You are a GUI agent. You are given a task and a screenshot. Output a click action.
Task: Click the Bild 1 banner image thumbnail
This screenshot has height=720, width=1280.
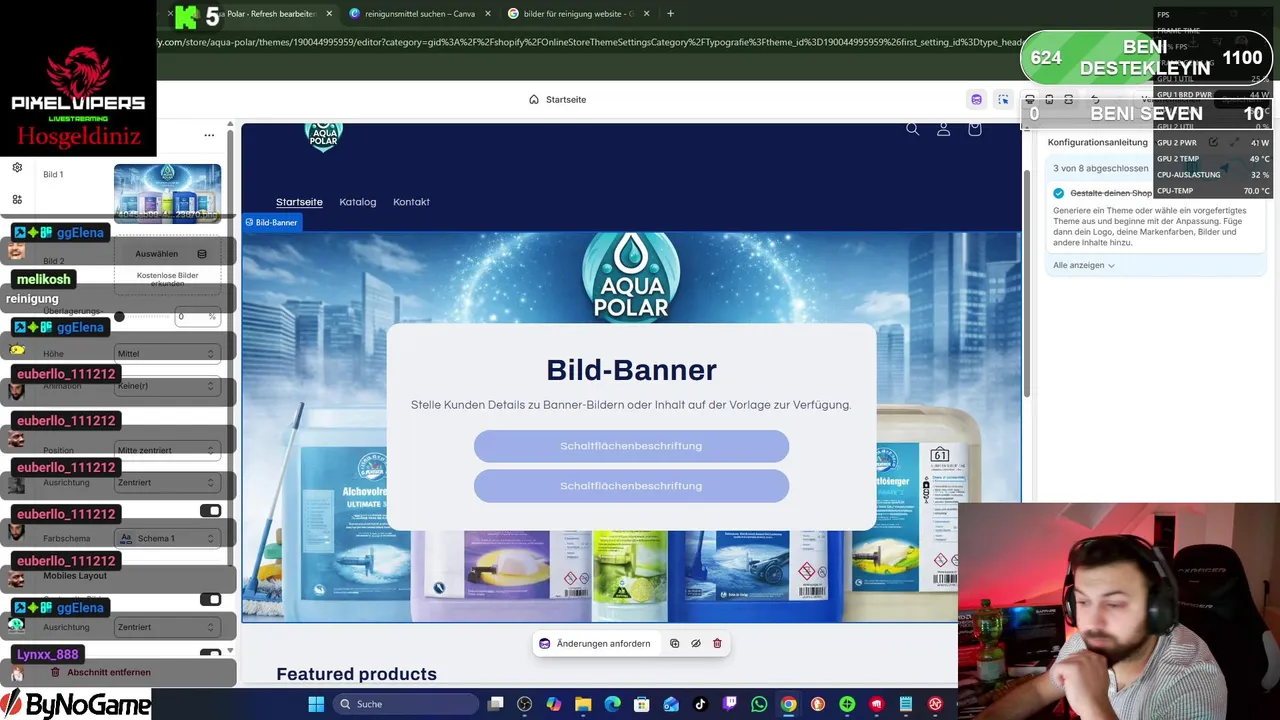click(167, 193)
